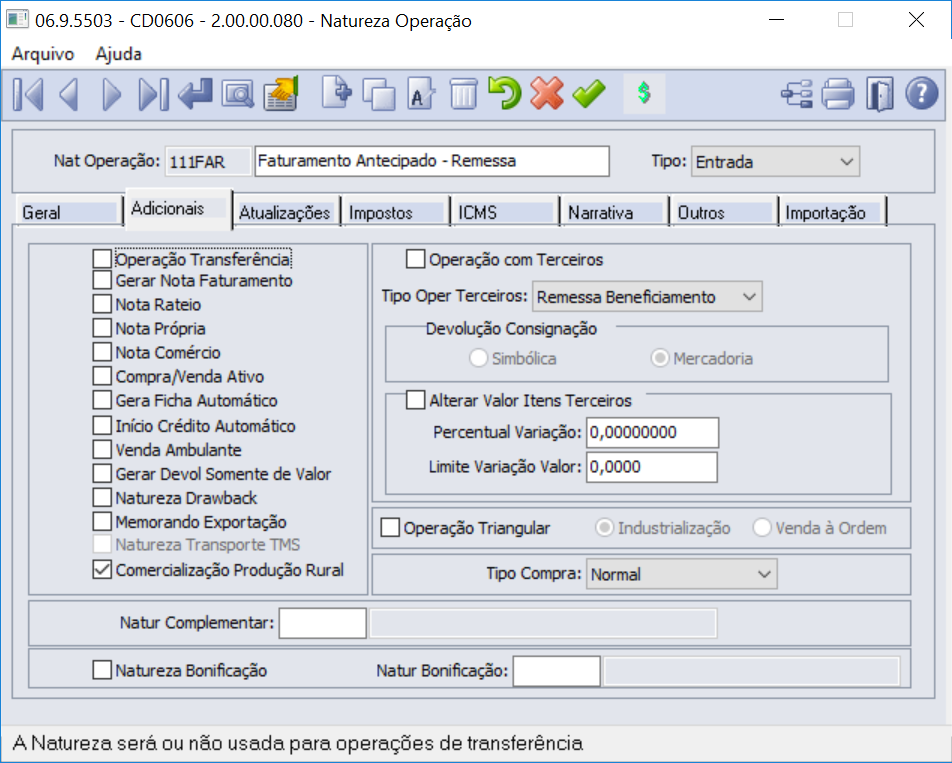Click the Faturamento Antecipado description field
Viewport: 952px width, 763px height.
pos(432,161)
